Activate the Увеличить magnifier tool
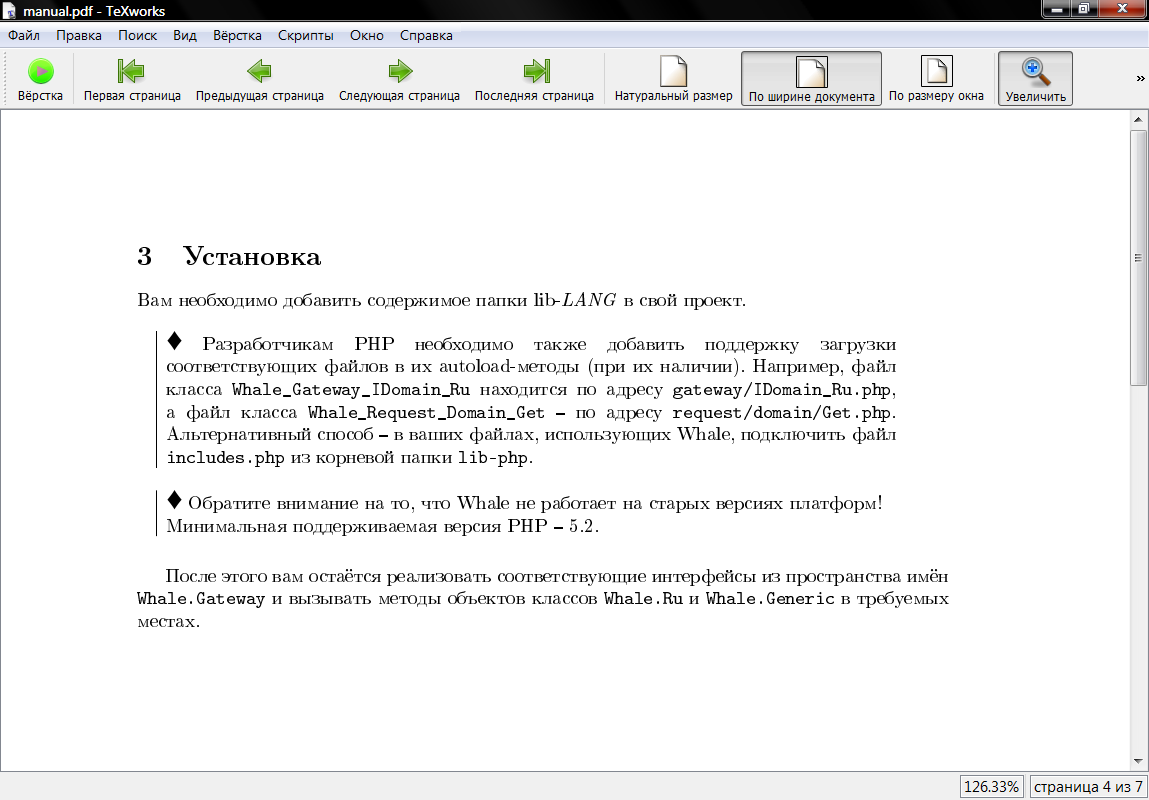 pyautogui.click(x=1035, y=72)
